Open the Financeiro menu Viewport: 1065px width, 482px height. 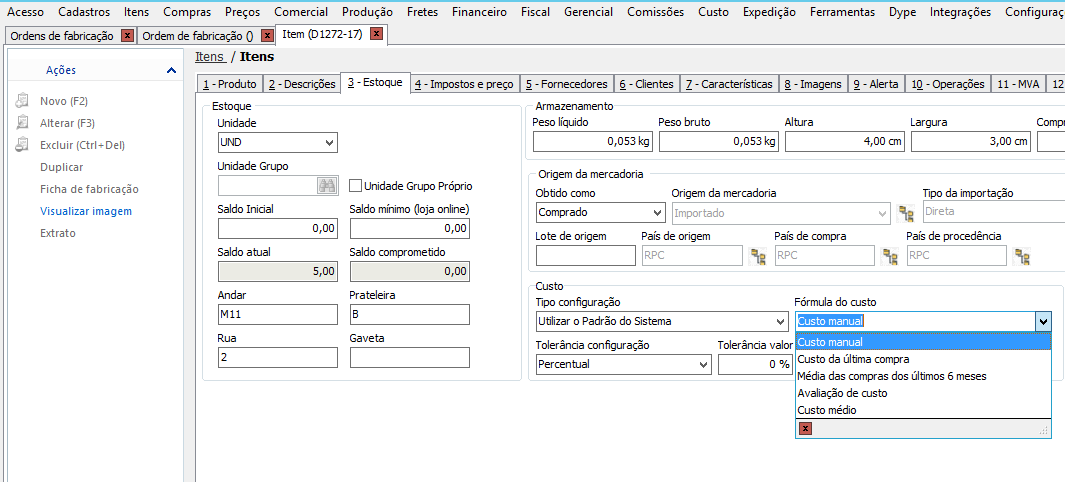[480, 12]
